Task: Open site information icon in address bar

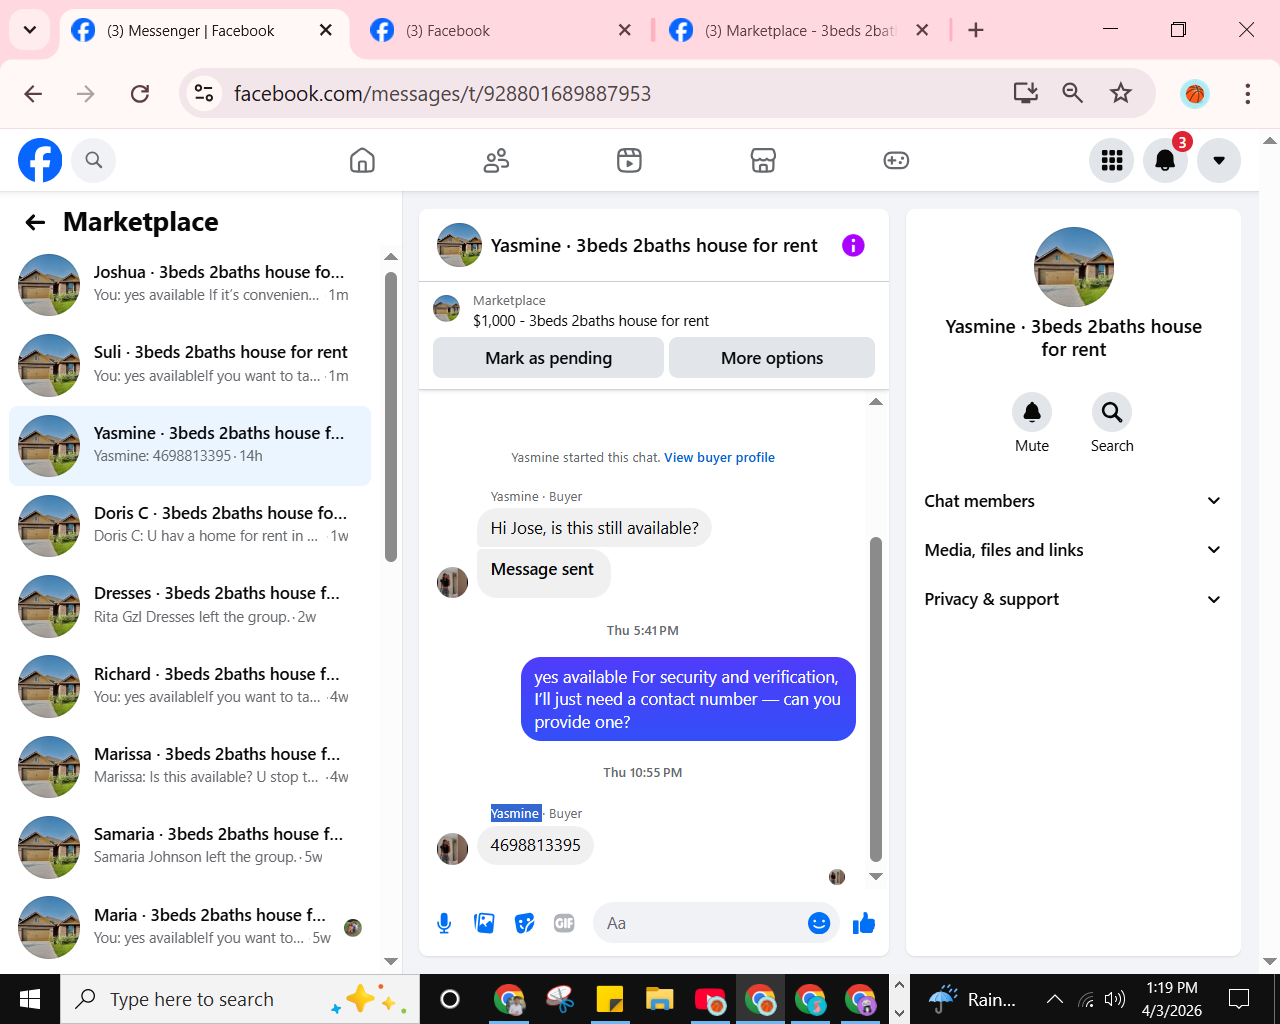Action: click(x=204, y=93)
